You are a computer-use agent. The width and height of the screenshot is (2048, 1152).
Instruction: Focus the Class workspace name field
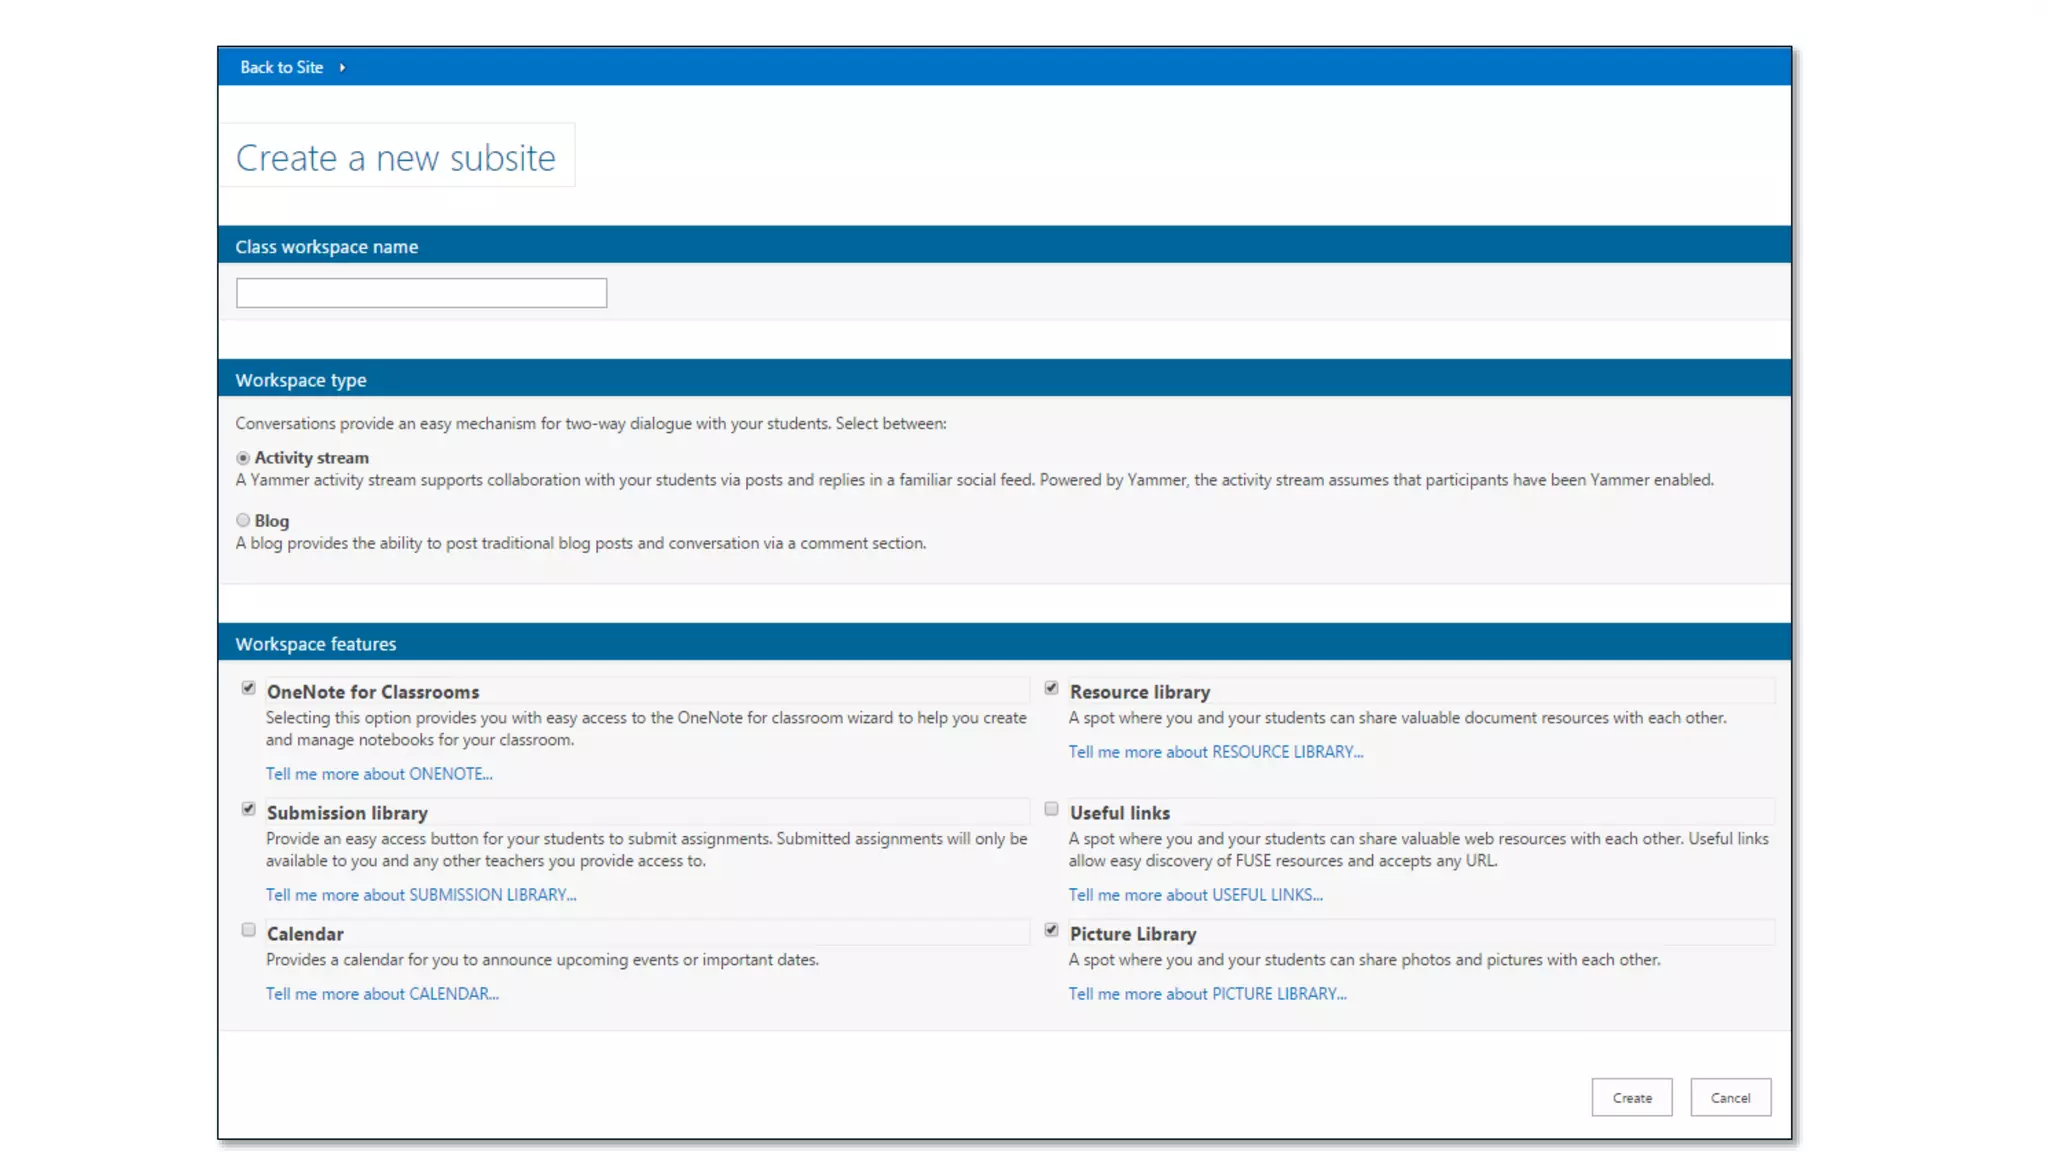click(x=421, y=293)
